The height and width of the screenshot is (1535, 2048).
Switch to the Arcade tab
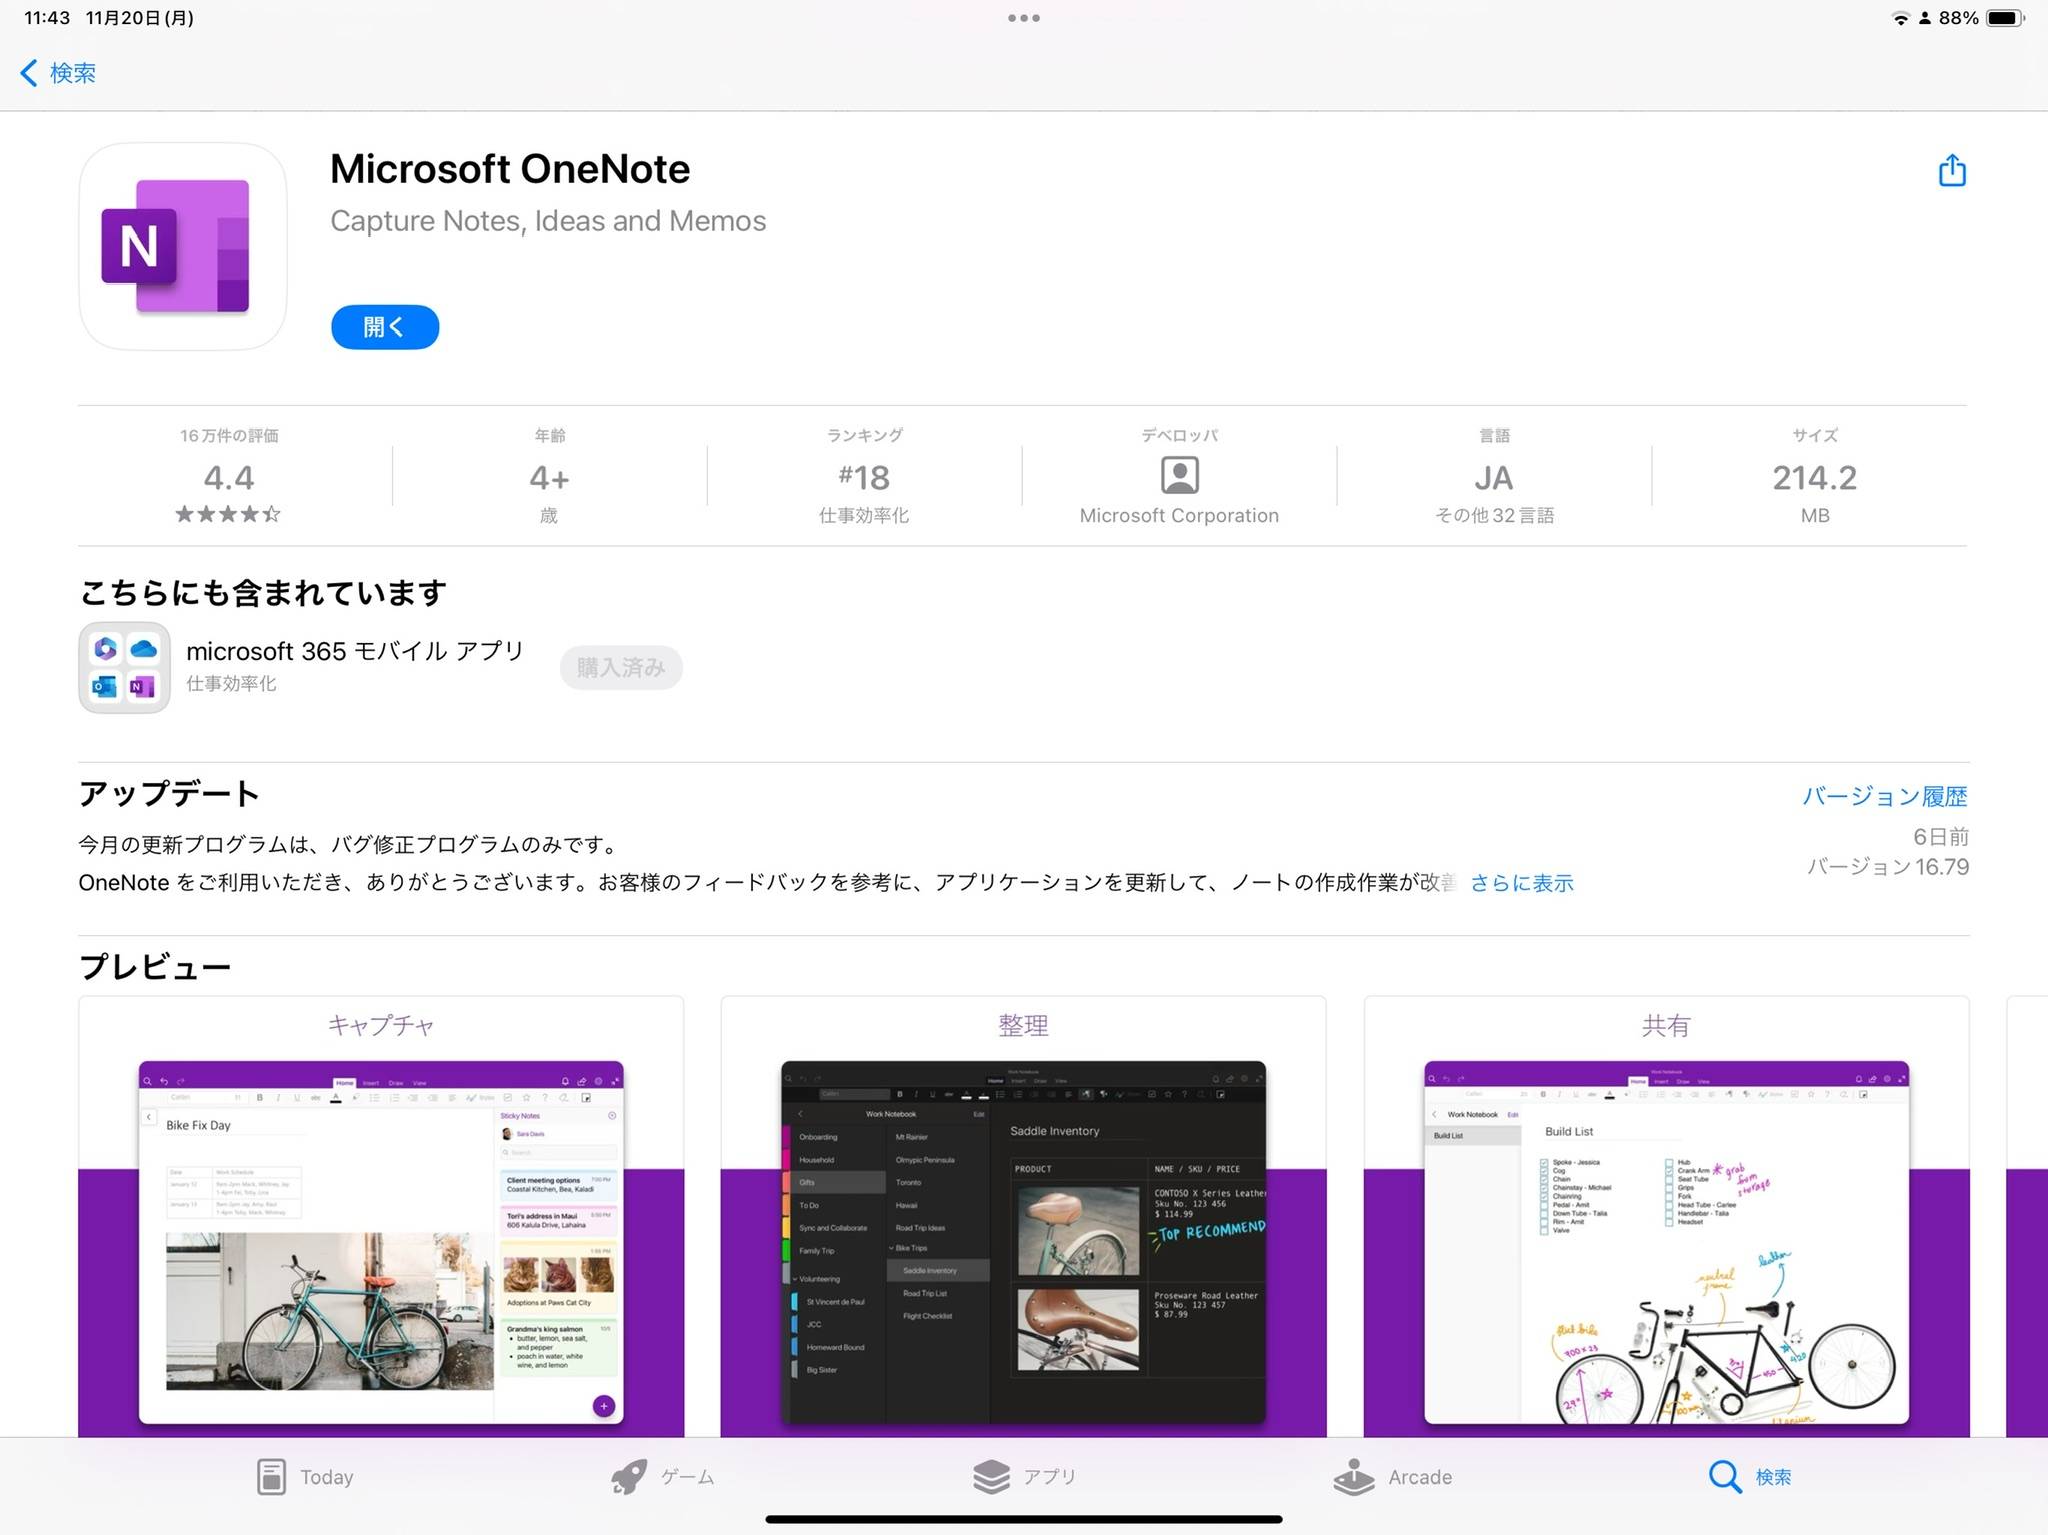tap(1392, 1476)
